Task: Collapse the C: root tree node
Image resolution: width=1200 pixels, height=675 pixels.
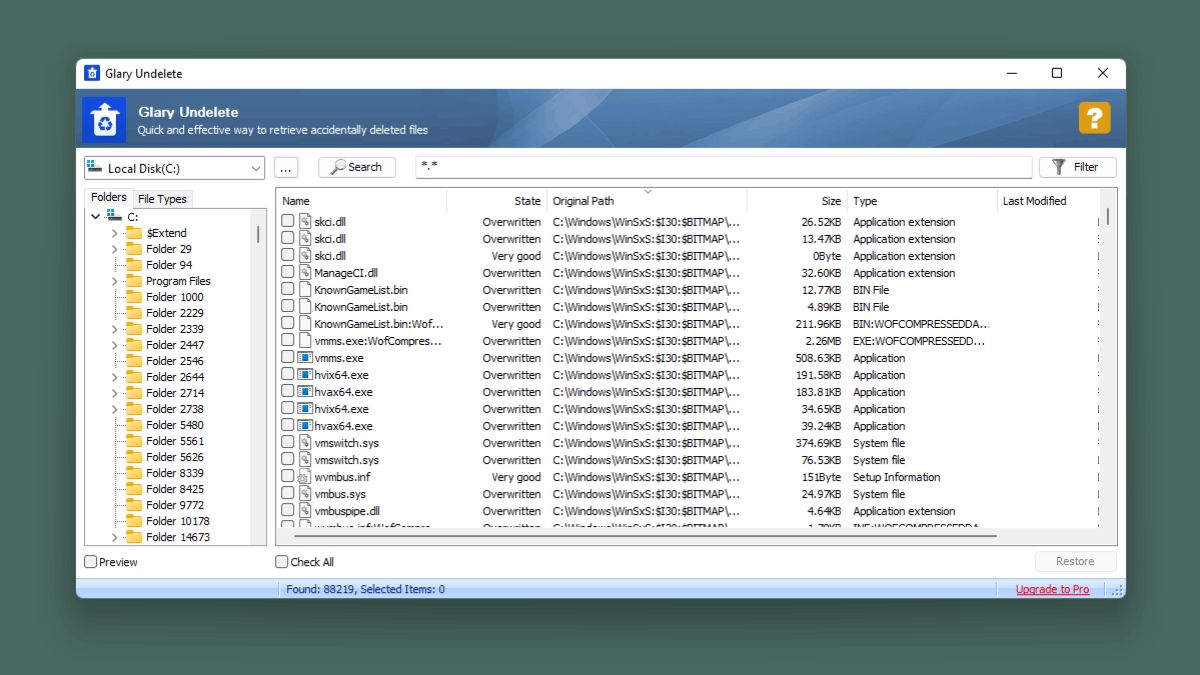Action: (95, 216)
